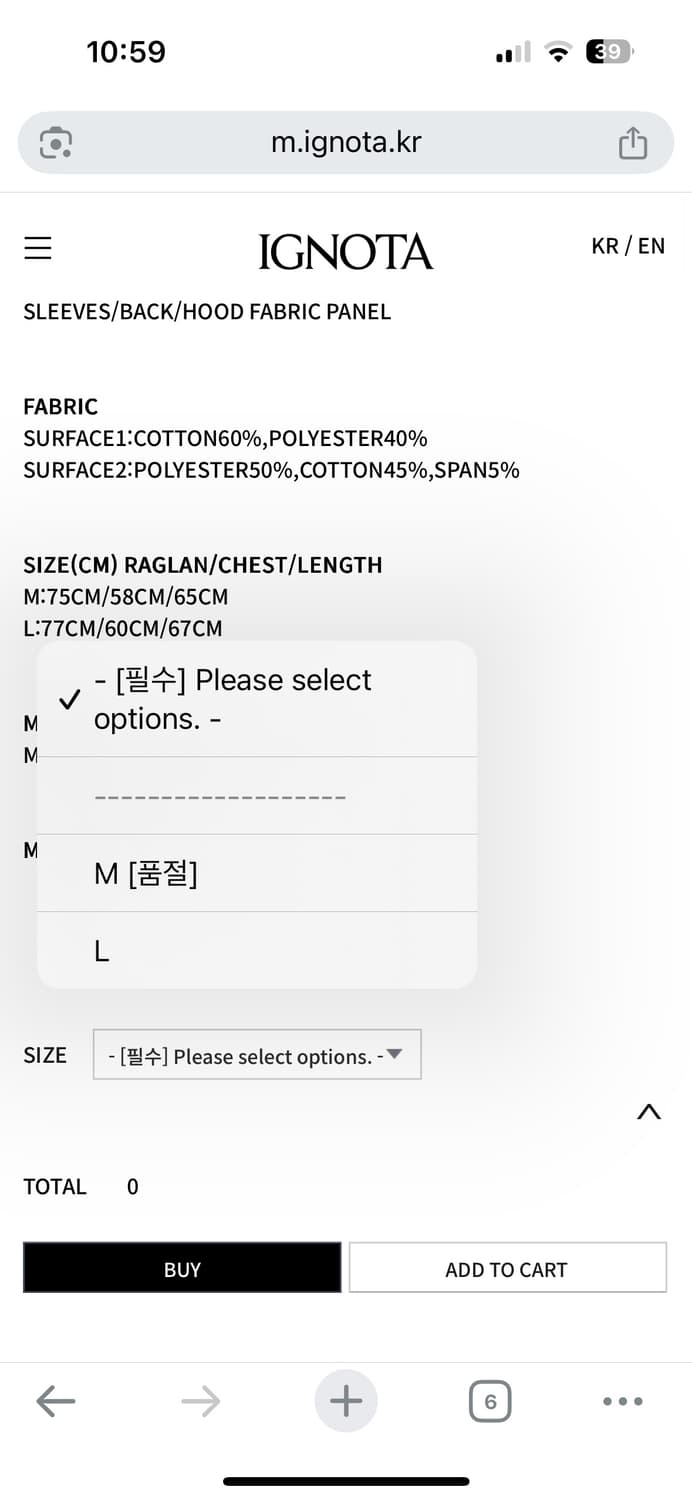Screen dimensions: 692x1500
Task: Open the SIZE options dropdown
Action: 257,1055
